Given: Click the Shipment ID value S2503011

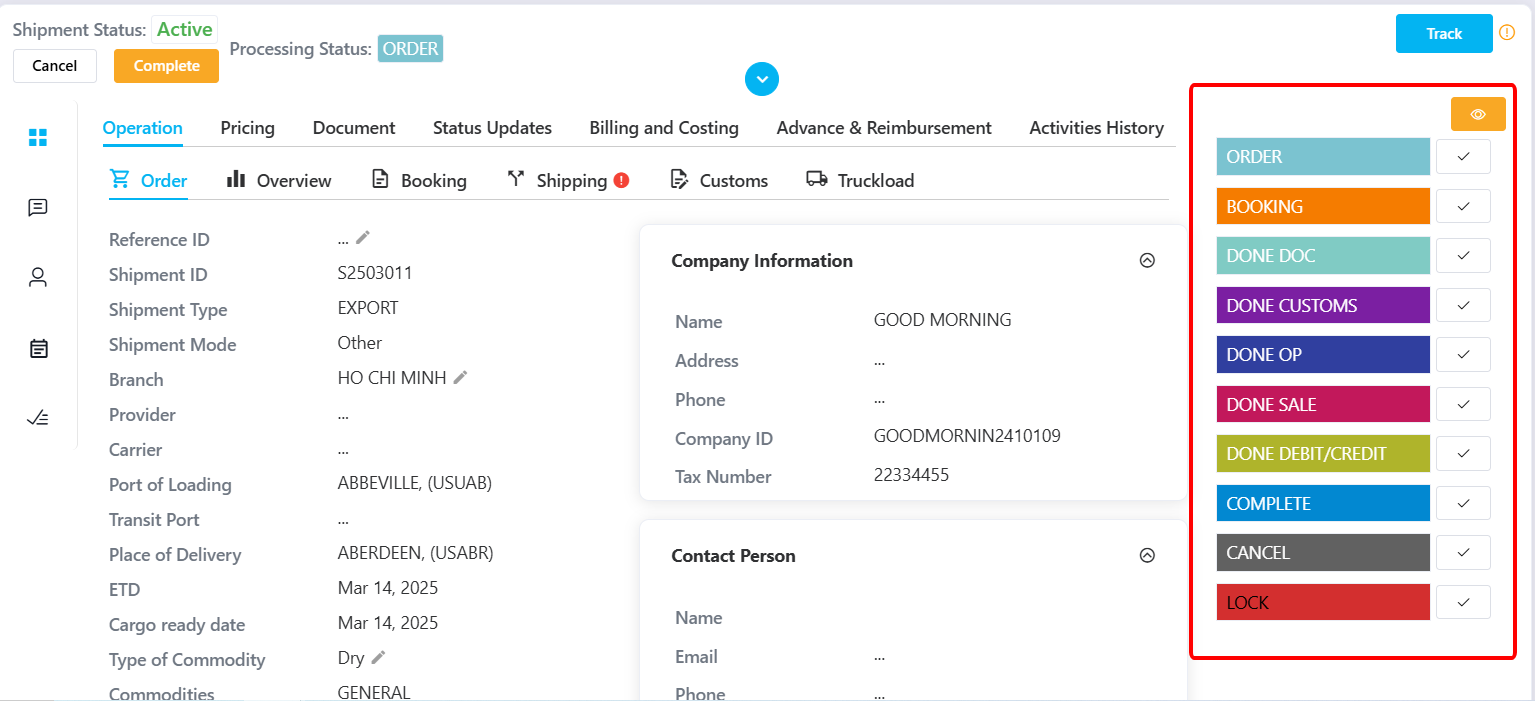Looking at the screenshot, I should pyautogui.click(x=375, y=273).
